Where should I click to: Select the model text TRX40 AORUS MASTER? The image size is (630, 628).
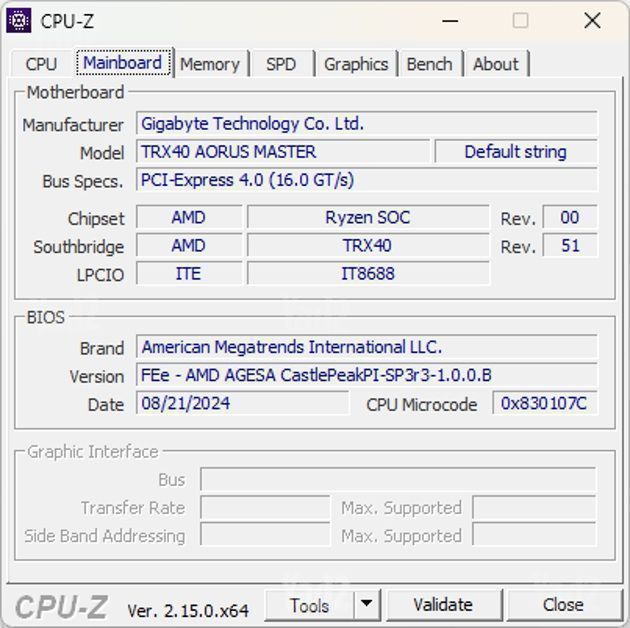tap(229, 152)
